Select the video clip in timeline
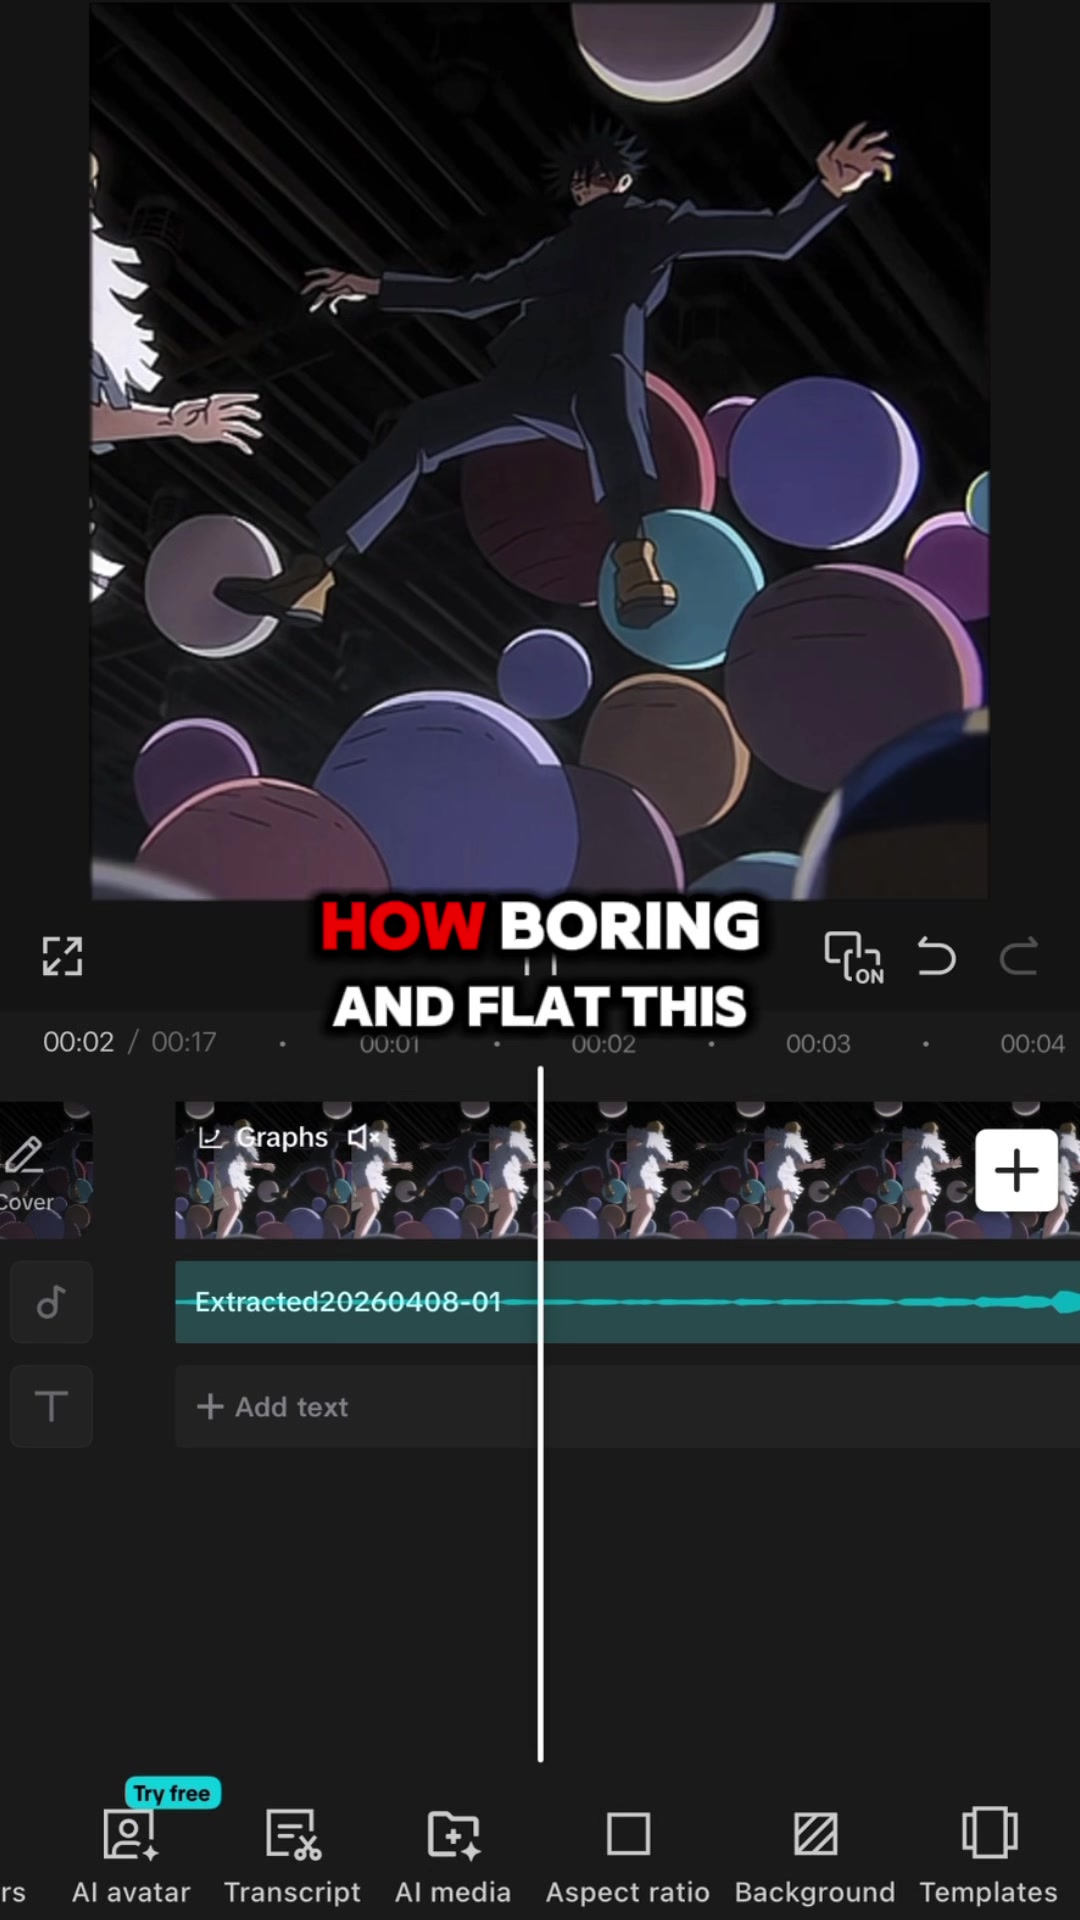 coord(627,1171)
